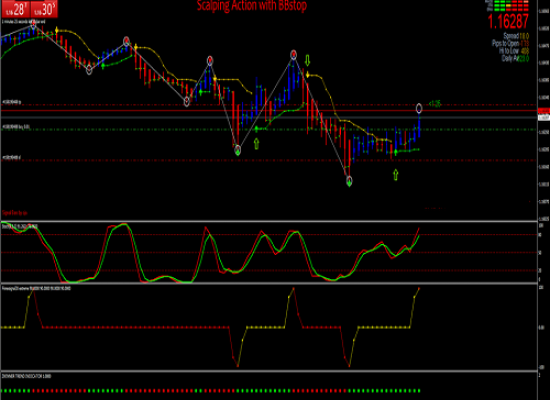The width and height of the screenshot is (550, 400).
Task: Click the large red 1.16287 price display
Action: point(508,22)
